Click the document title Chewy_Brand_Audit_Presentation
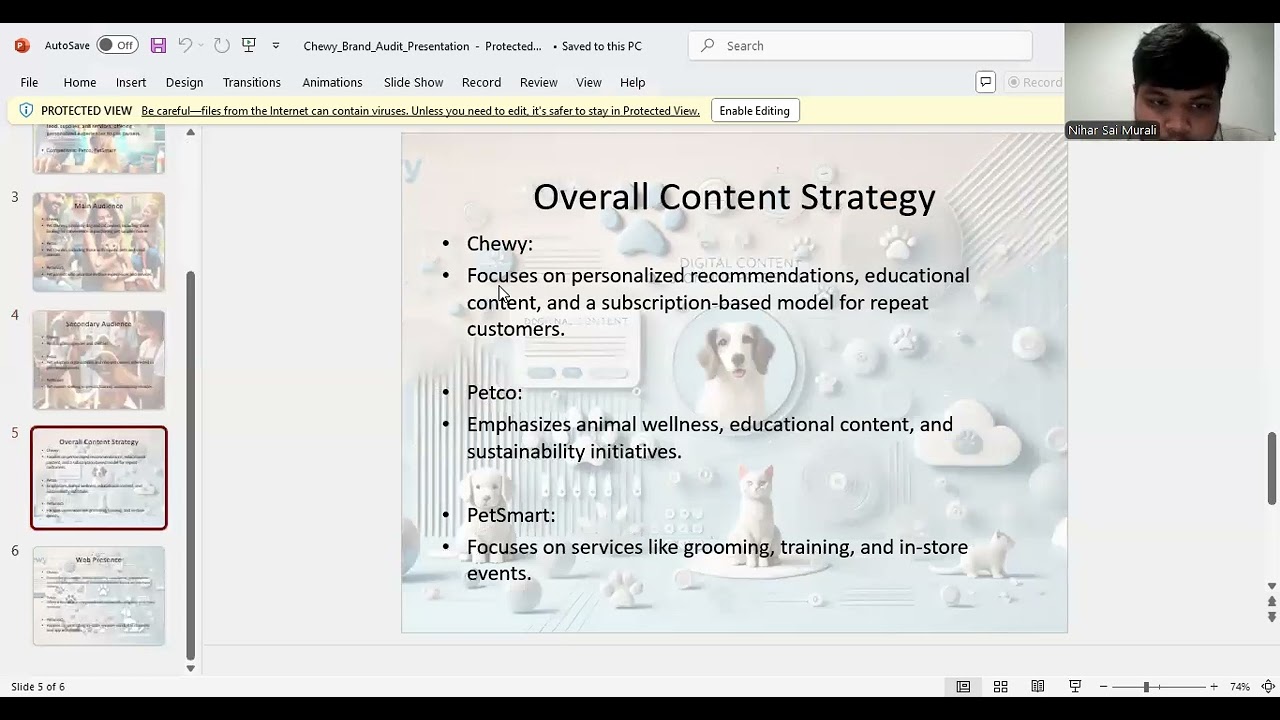The image size is (1280, 720). pos(386,46)
